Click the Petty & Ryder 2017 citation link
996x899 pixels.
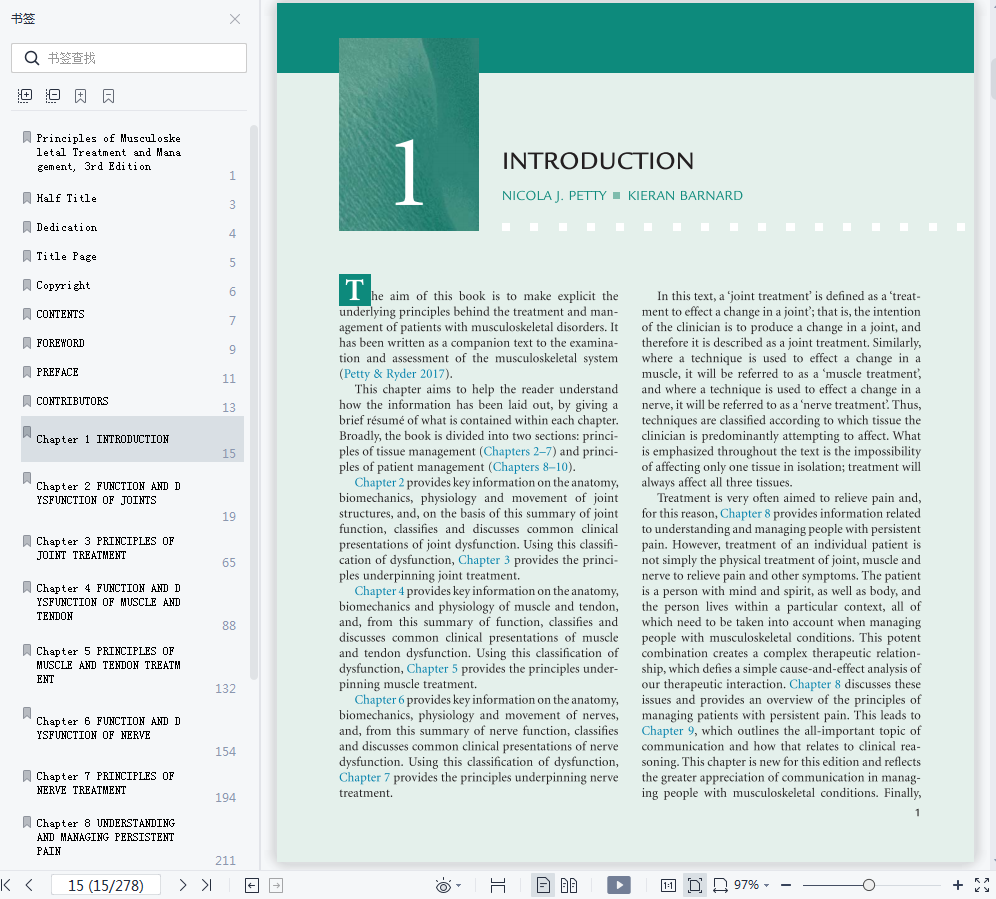[x=394, y=374]
